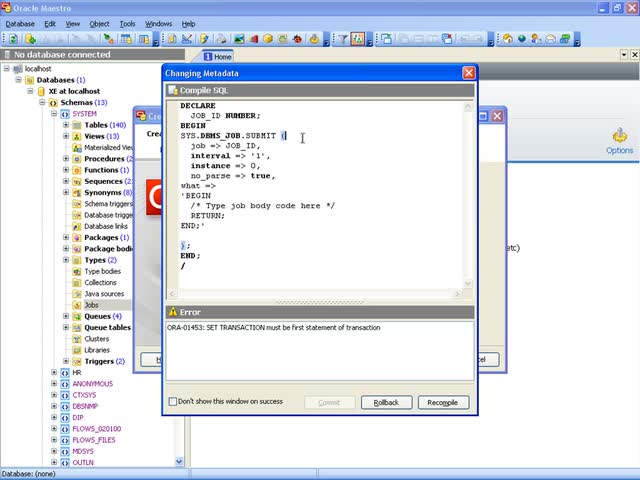Open the Database menu
Viewport: 640px width, 480px height.
click(20, 24)
